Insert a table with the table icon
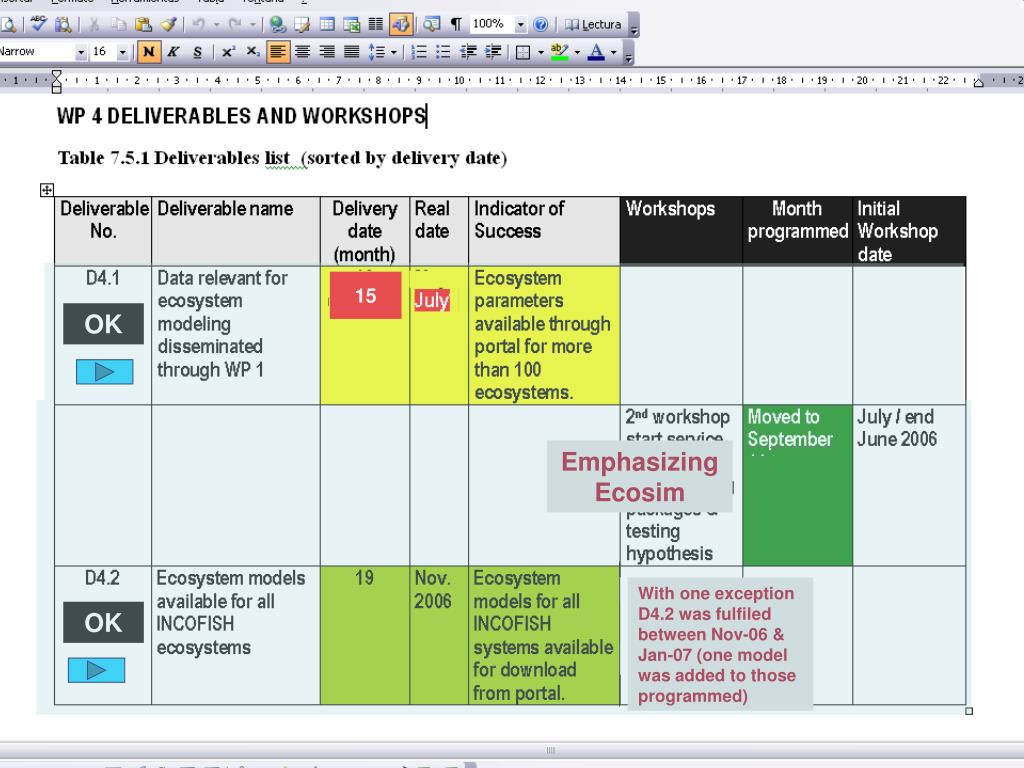This screenshot has width=1024, height=768. (x=327, y=25)
